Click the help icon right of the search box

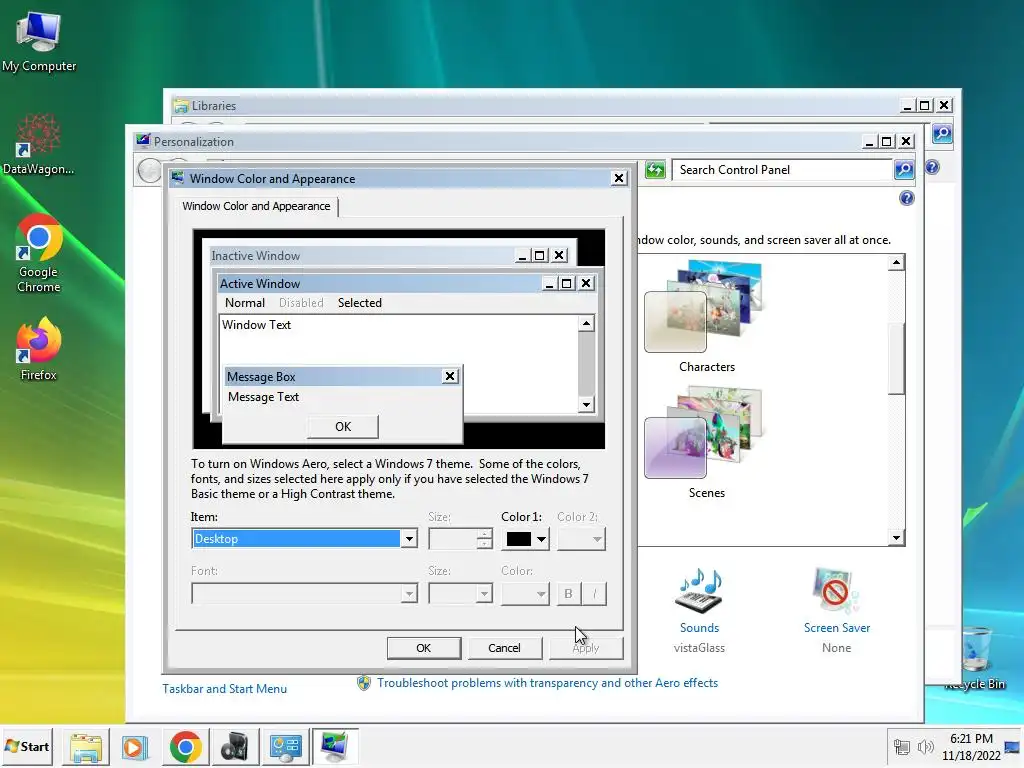coord(932,167)
